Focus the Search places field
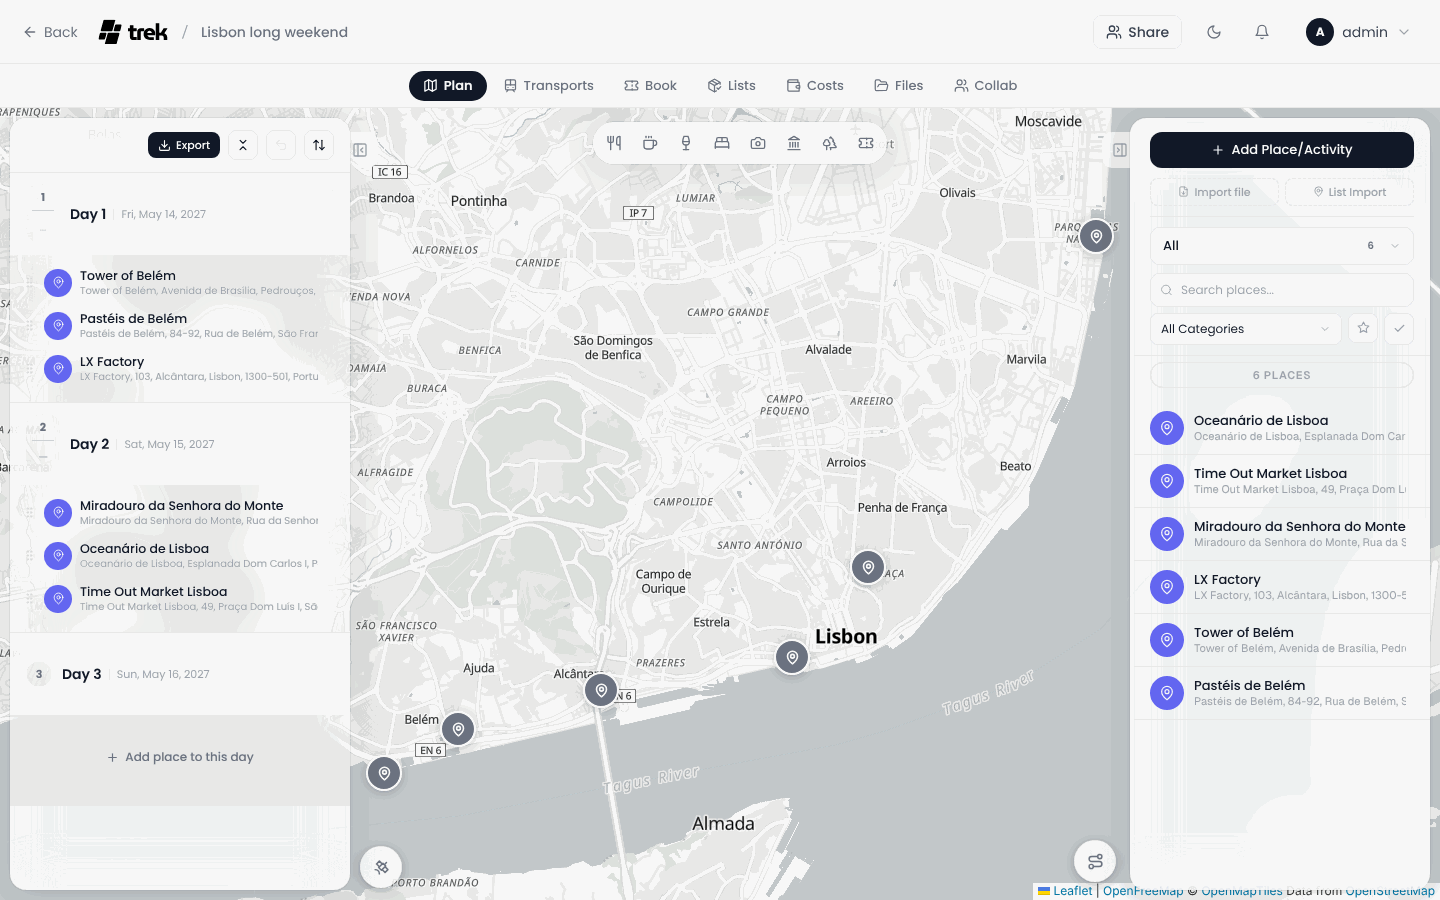 tap(1282, 290)
